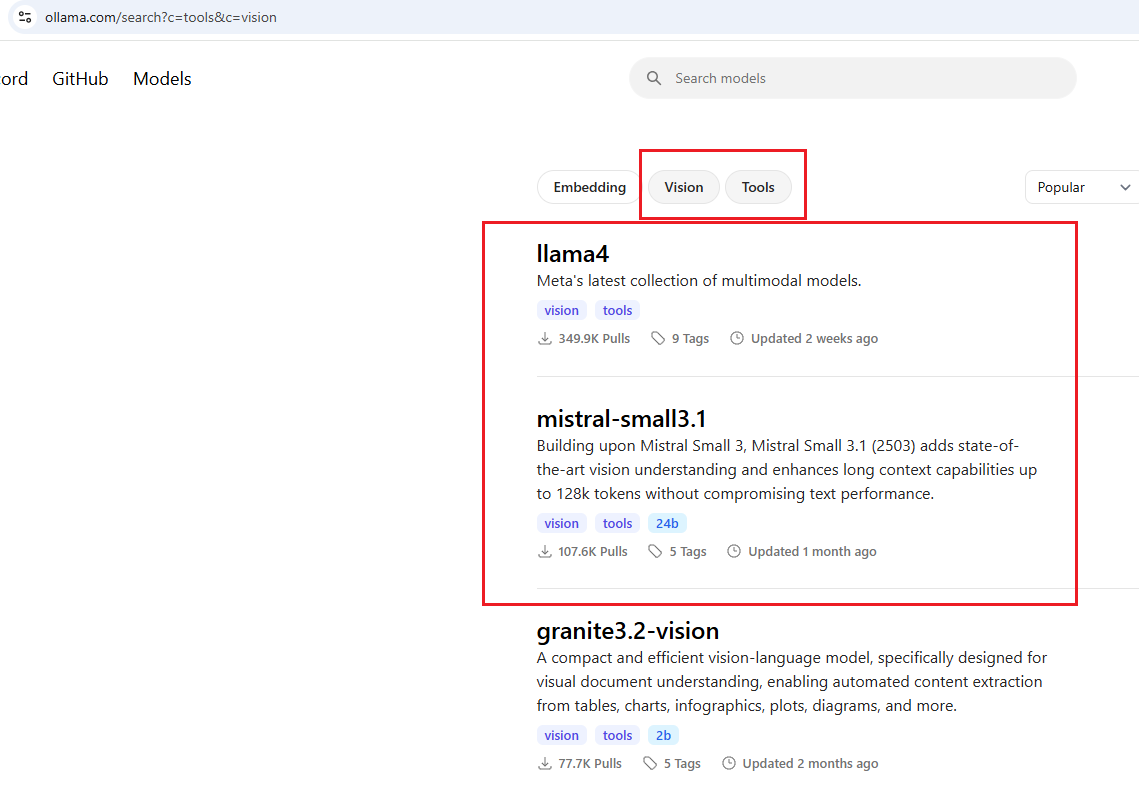The image size is (1139, 795).
Task: Open the granite3.2-vision model page
Action: 628,631
